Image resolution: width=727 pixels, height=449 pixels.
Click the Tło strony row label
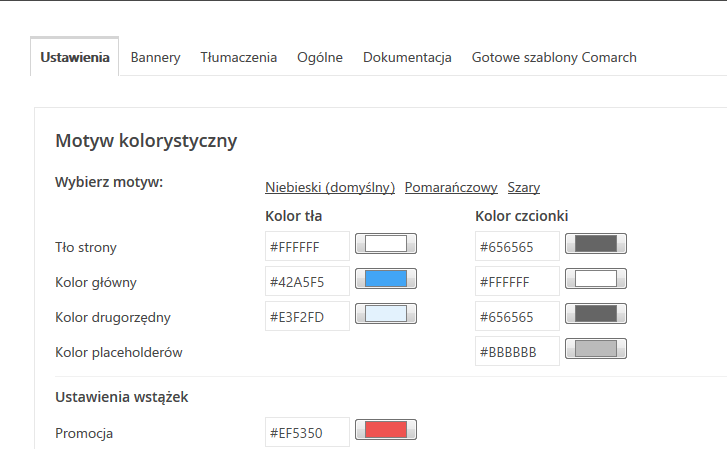click(86, 247)
